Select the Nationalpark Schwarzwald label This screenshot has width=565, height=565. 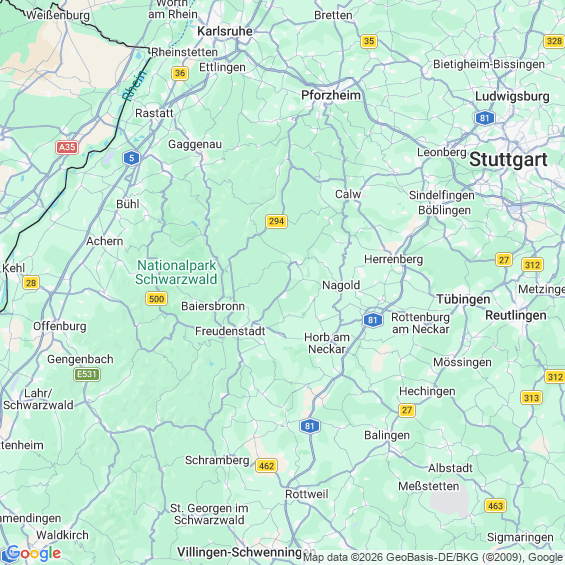click(x=177, y=272)
